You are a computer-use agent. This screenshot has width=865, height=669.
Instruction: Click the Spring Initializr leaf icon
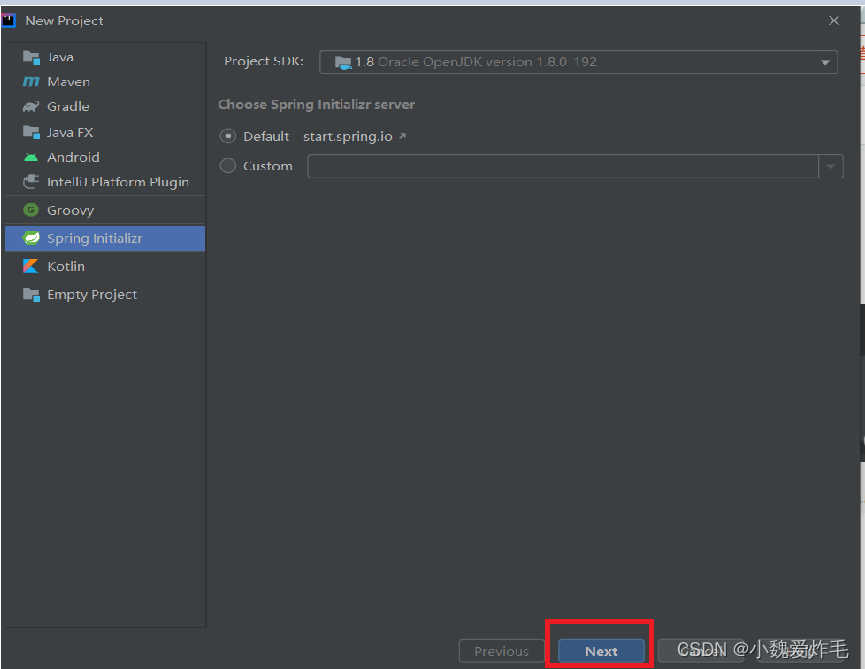pyautogui.click(x=31, y=238)
